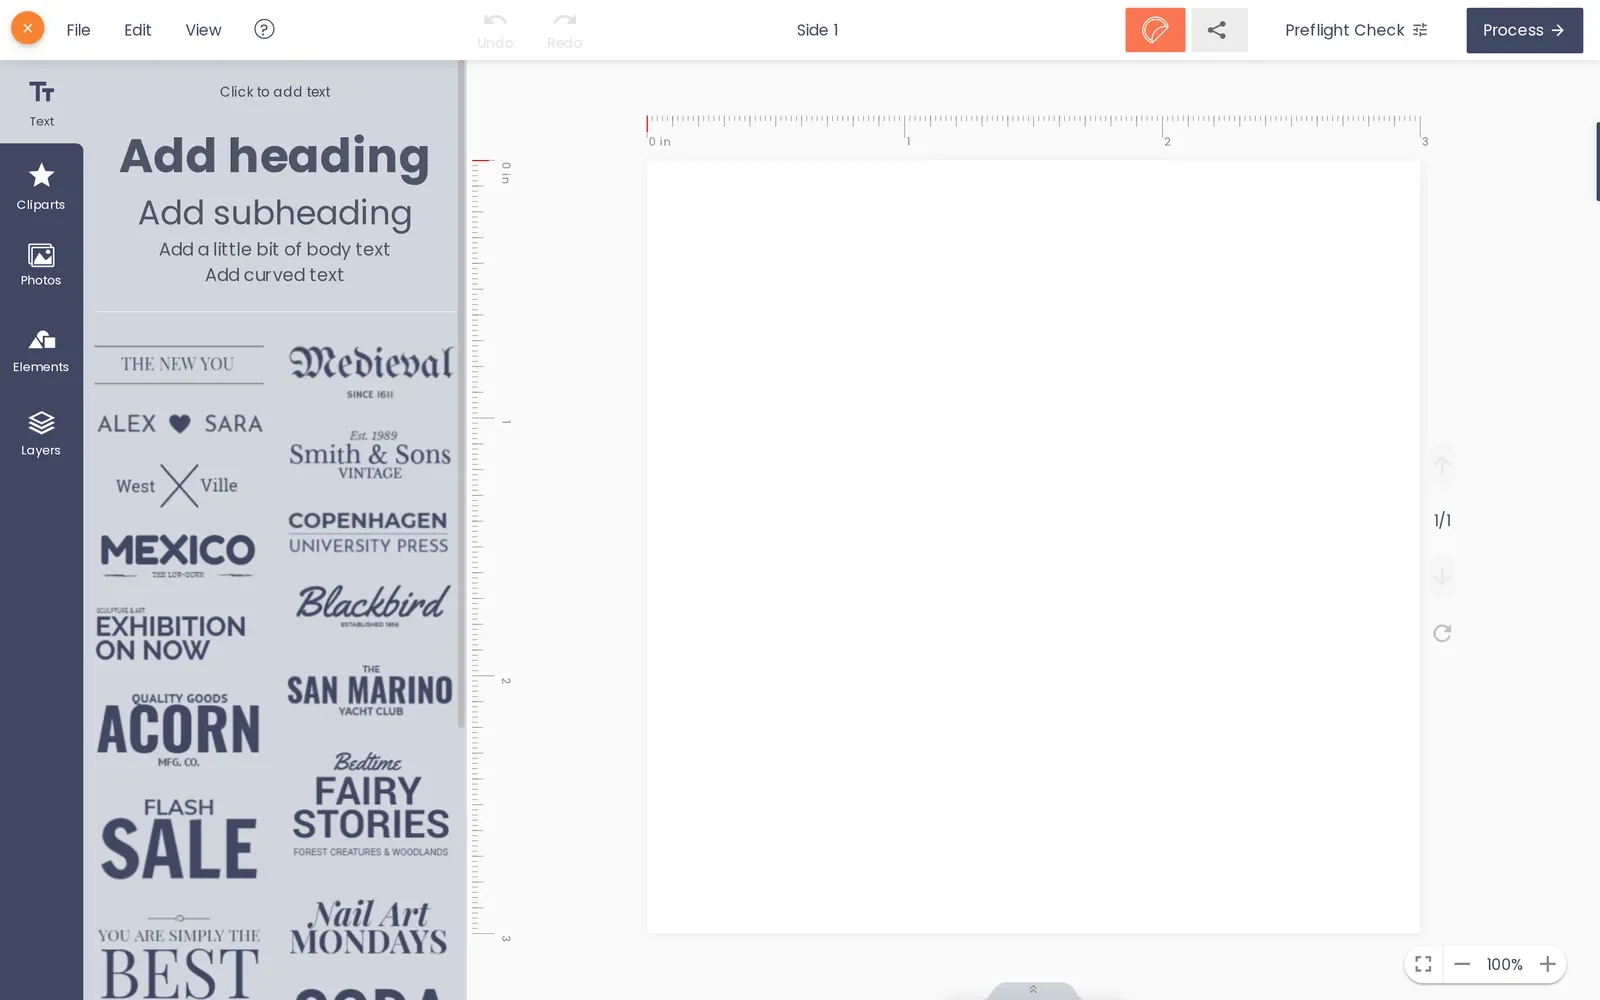Viewport: 1600px width, 1000px height.
Task: Select the Flash Sale template
Action: tap(179, 839)
